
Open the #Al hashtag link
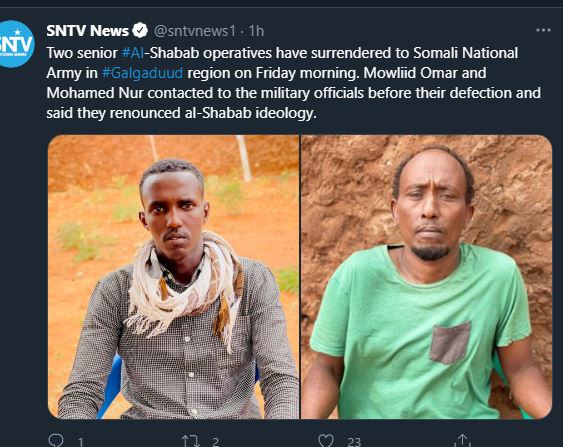133,53
